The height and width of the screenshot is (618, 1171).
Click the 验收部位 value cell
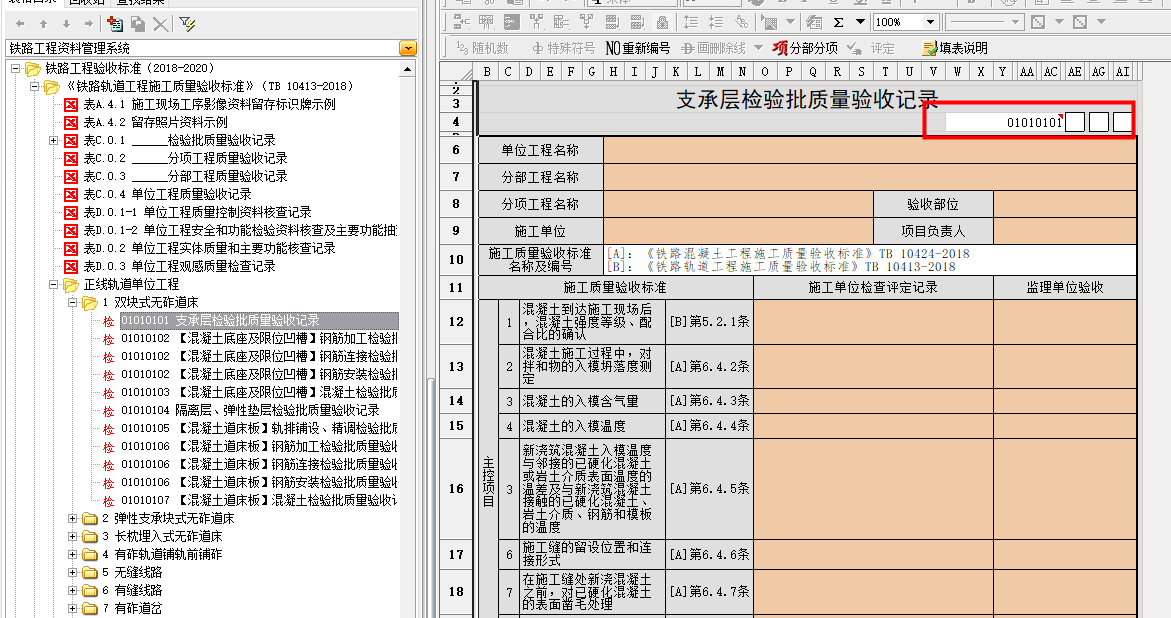tap(1065, 204)
